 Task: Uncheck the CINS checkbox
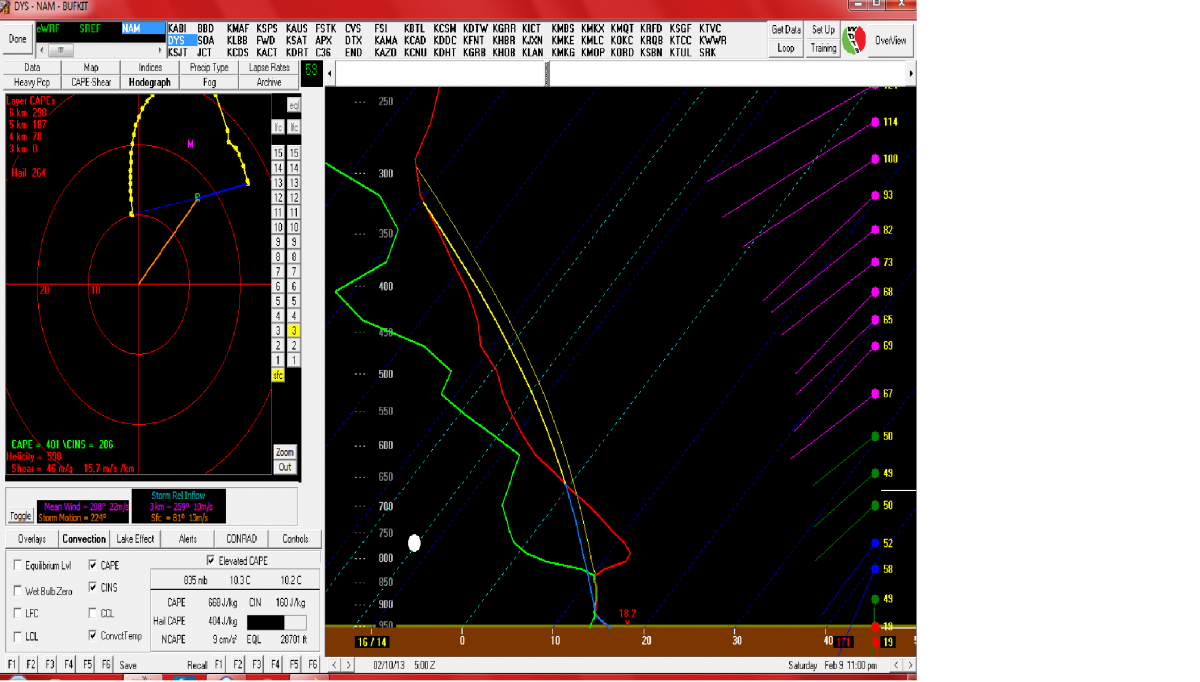pos(93,588)
